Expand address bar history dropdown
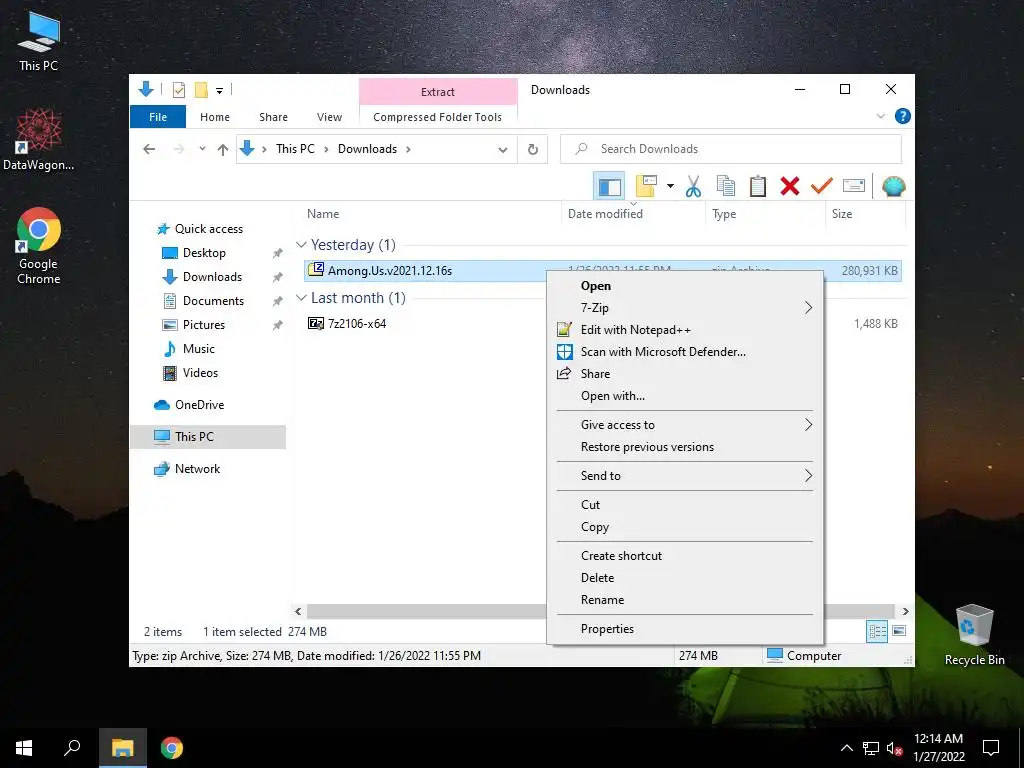The image size is (1024, 768). tap(503, 150)
